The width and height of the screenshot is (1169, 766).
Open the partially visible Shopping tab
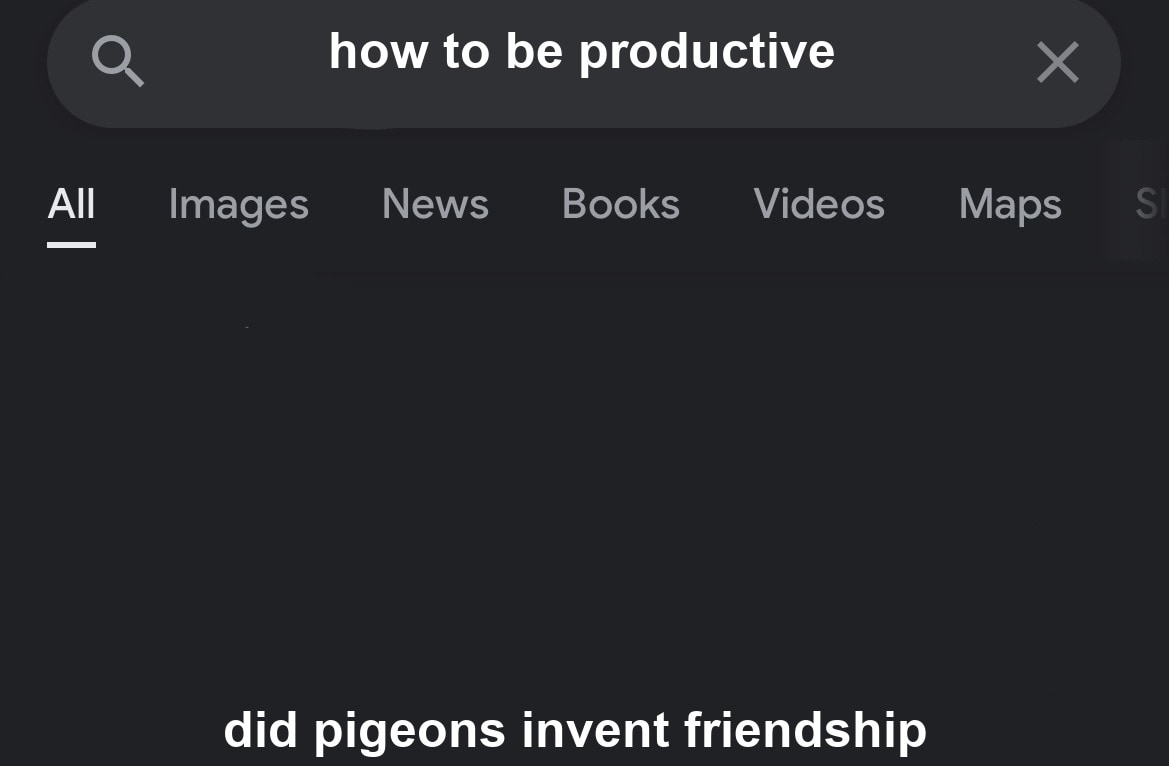[1148, 205]
